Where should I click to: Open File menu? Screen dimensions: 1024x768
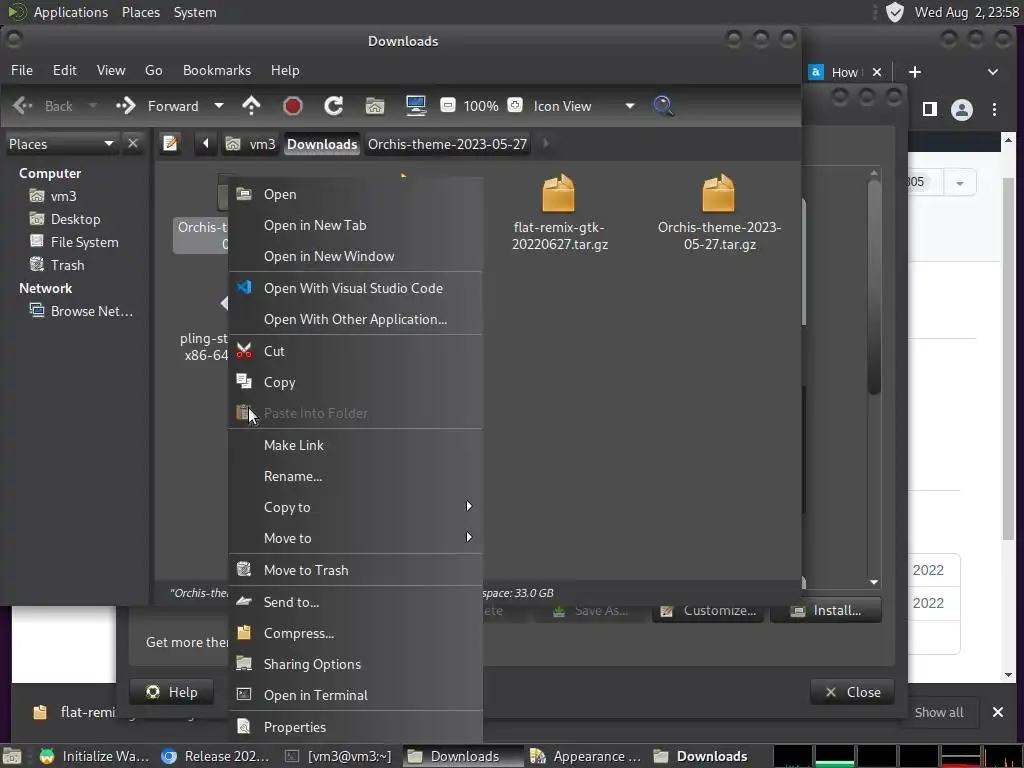tap(22, 70)
